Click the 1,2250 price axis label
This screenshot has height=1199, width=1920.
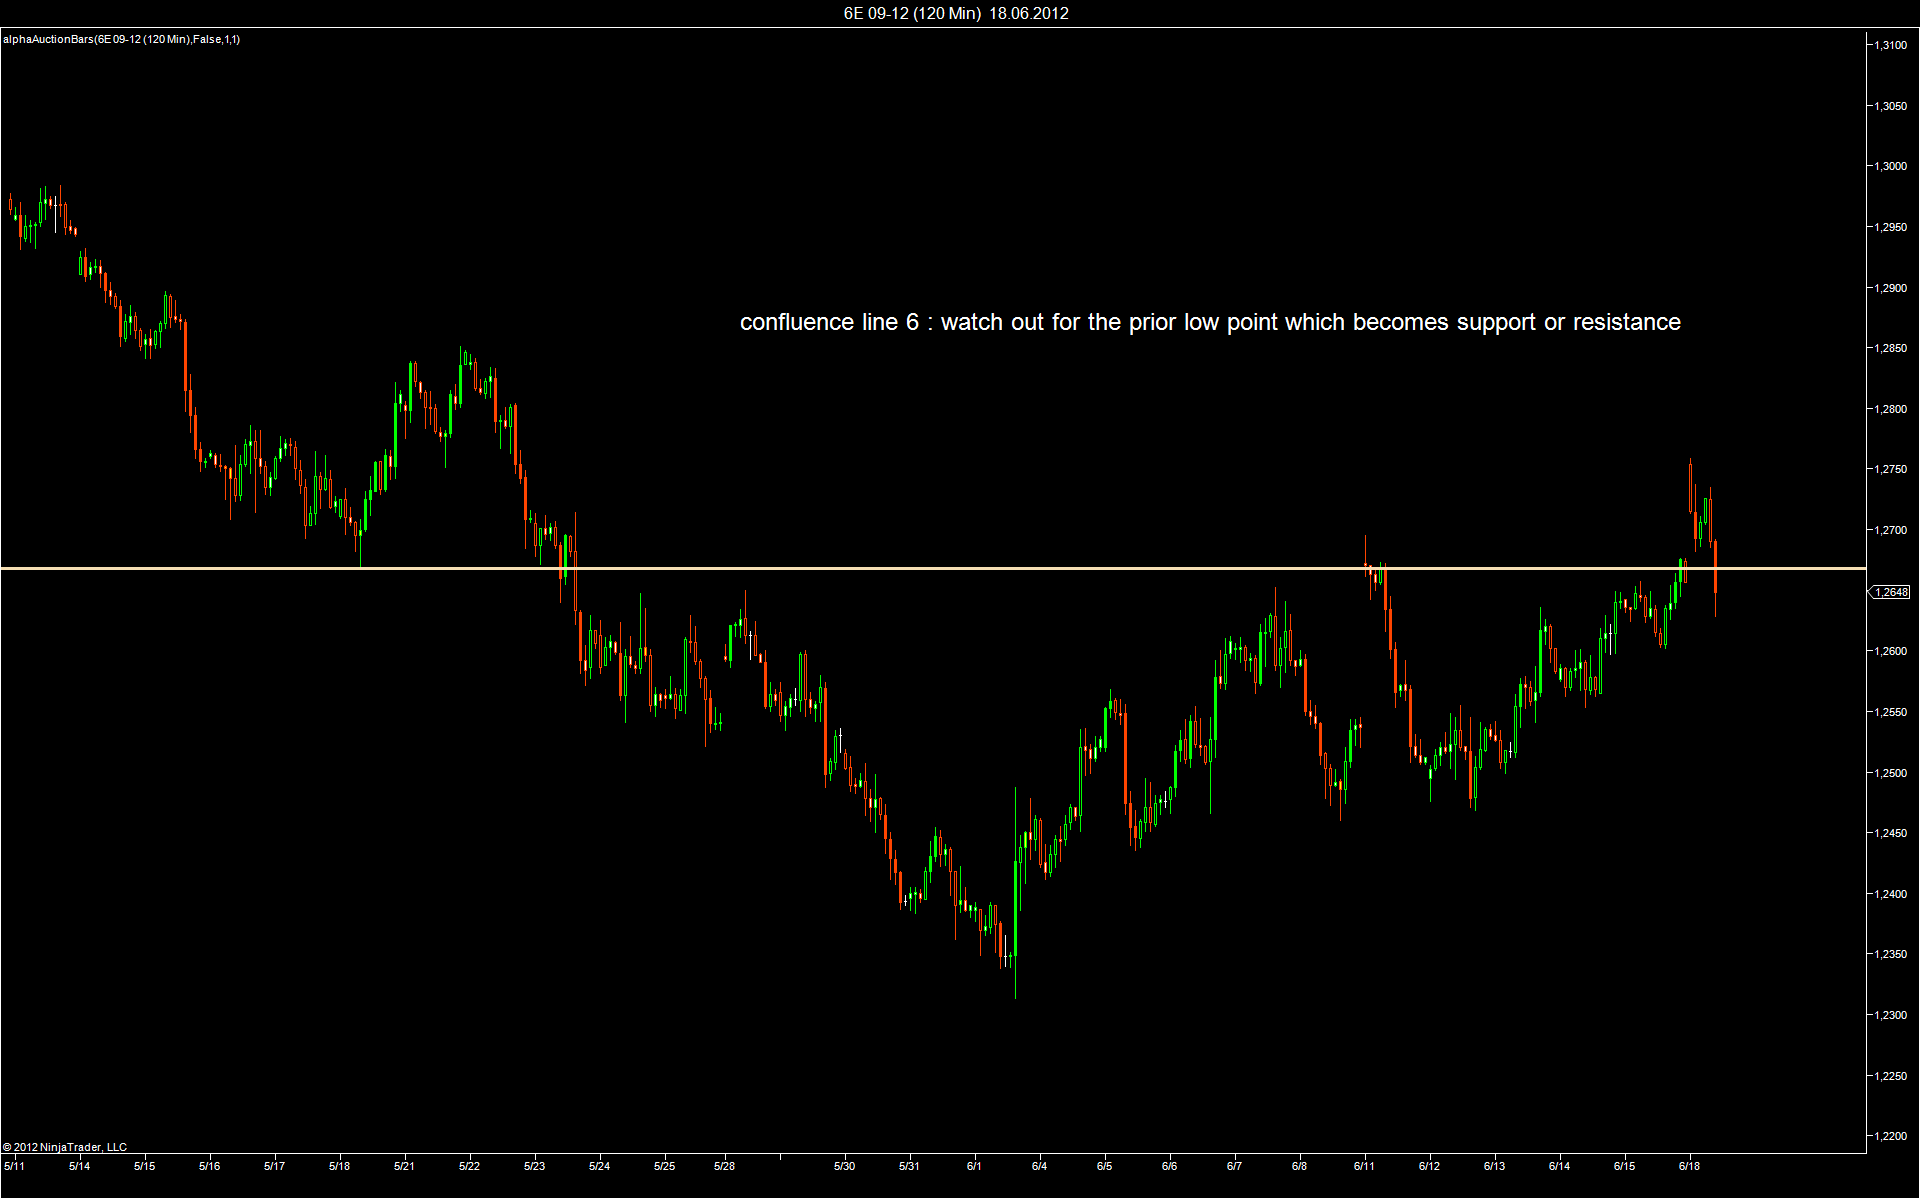pyautogui.click(x=1890, y=1076)
